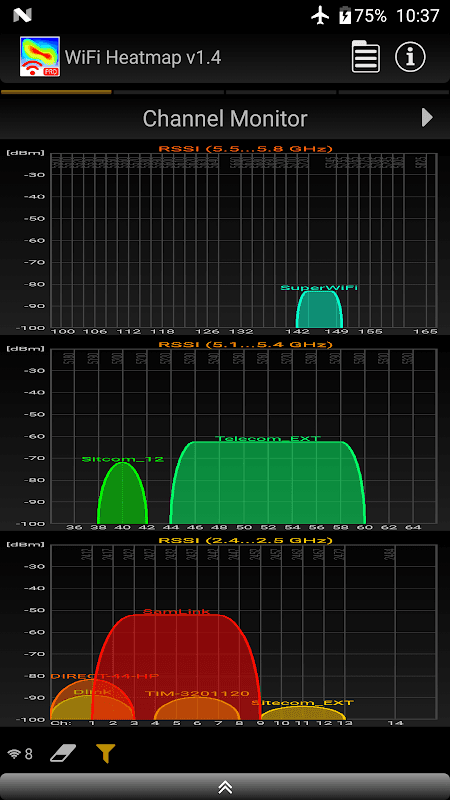Screen dimensions: 450x800
Task: Tap channel 40 label on 5.1 GHz axis
Action: pos(122,527)
